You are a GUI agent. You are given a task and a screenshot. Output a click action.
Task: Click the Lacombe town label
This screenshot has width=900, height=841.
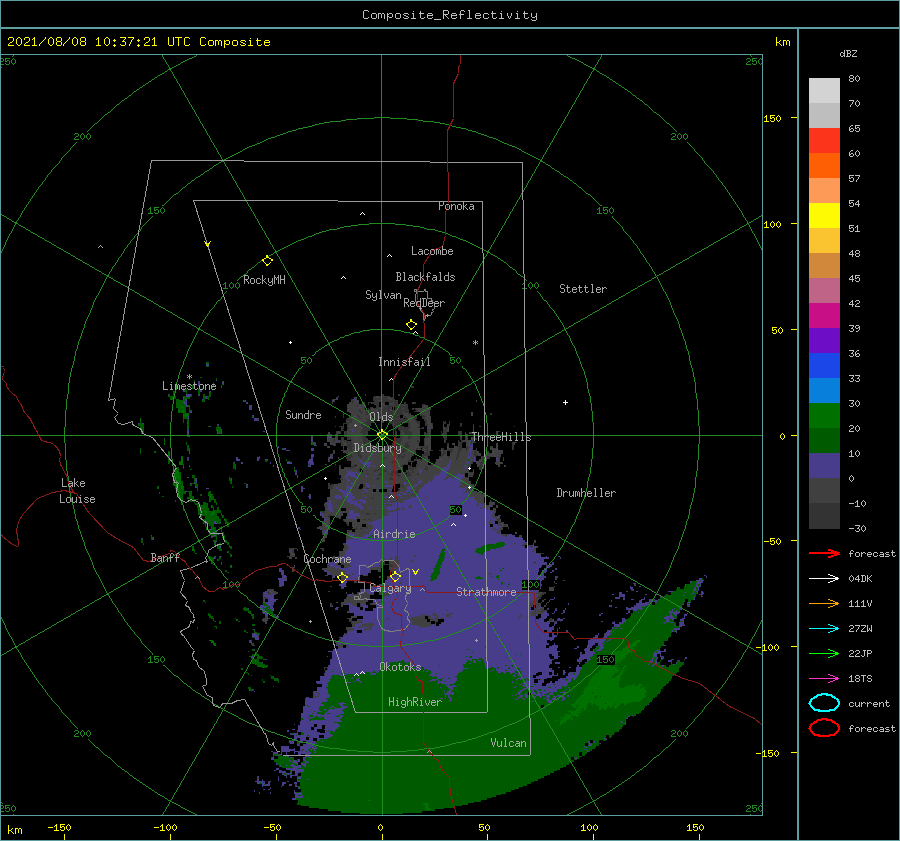pos(432,251)
